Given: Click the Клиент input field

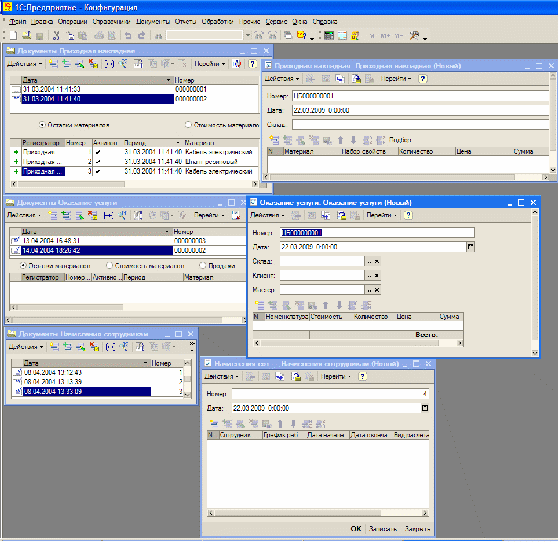Looking at the screenshot, I should [322, 275].
